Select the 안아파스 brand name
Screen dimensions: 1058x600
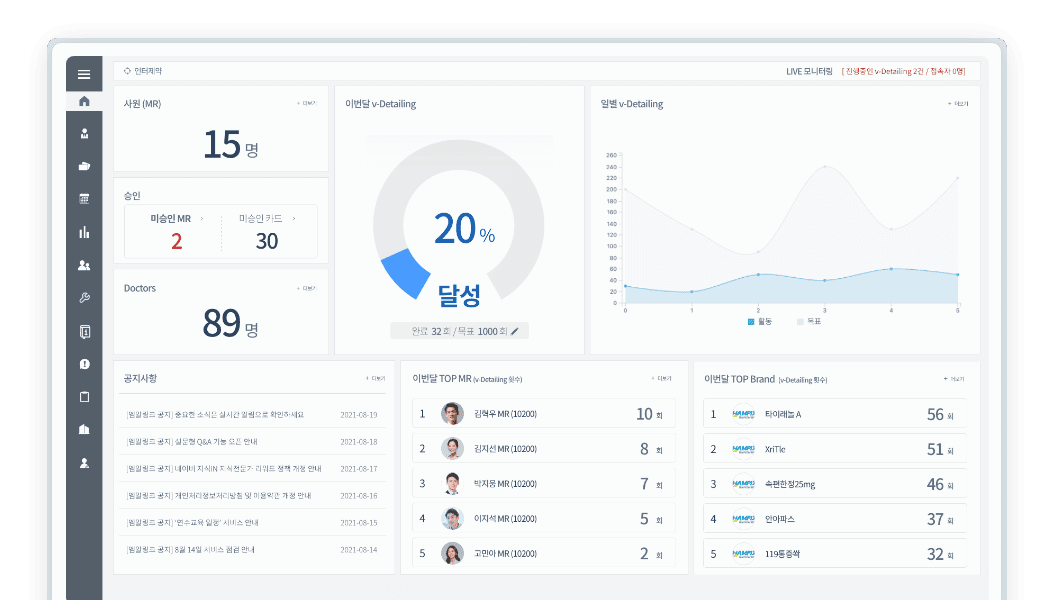779,519
